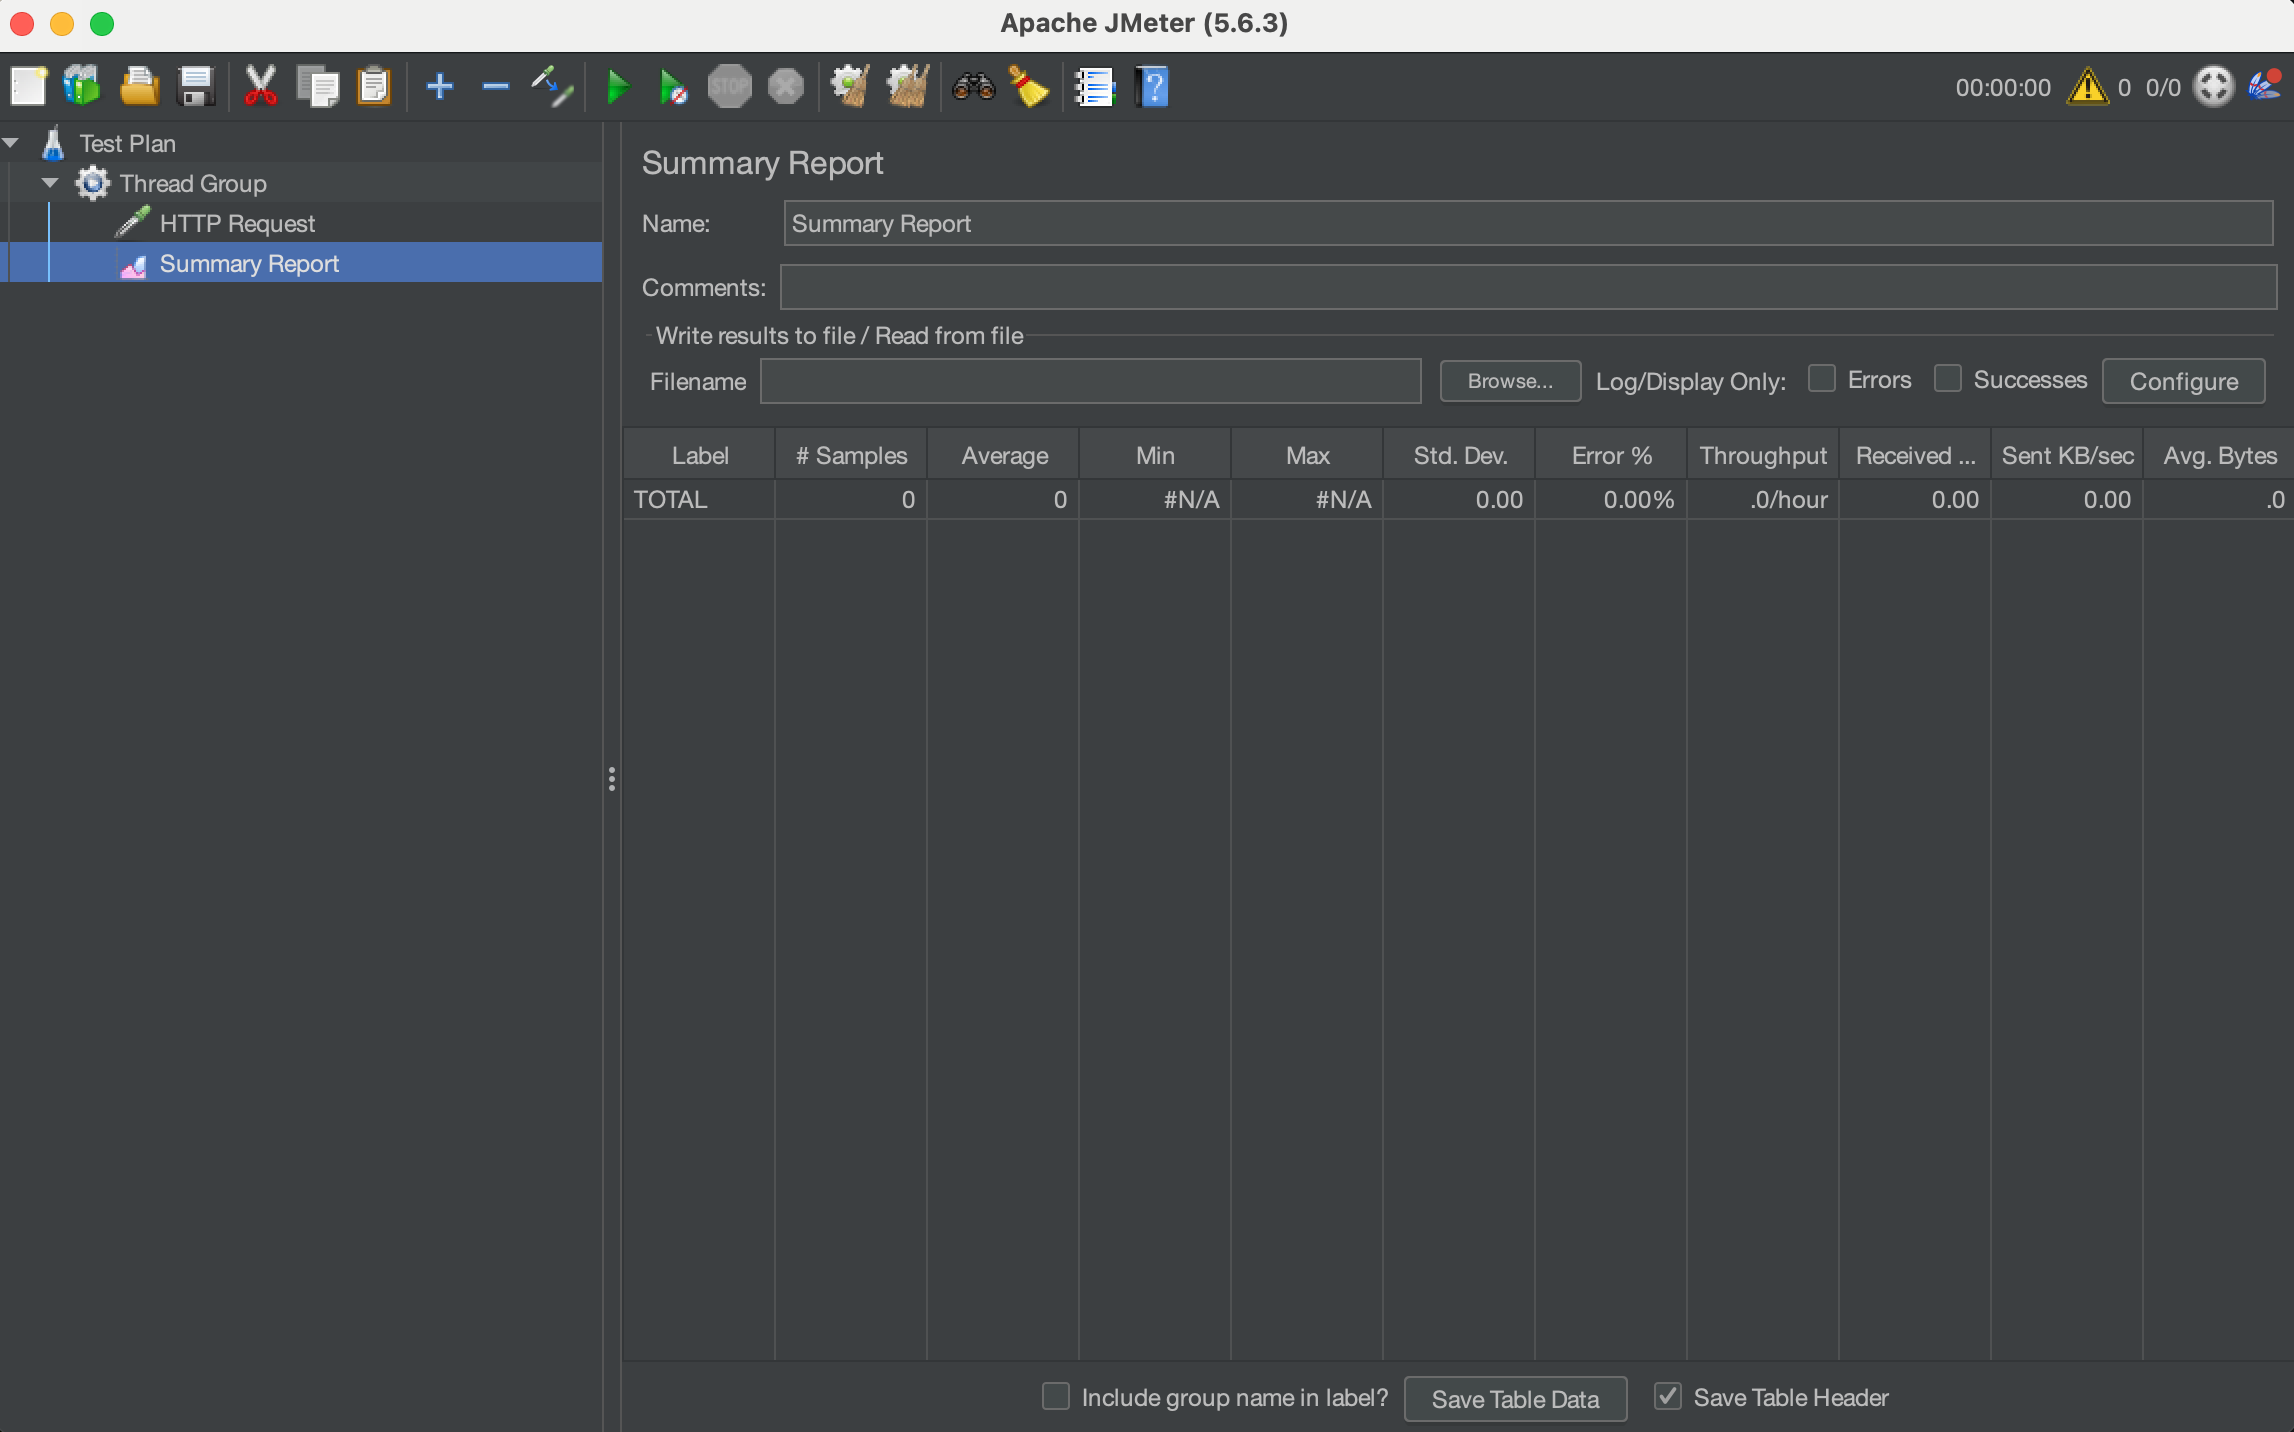Click the Browse... button
Image resolution: width=2294 pixels, height=1432 pixels.
(x=1510, y=381)
